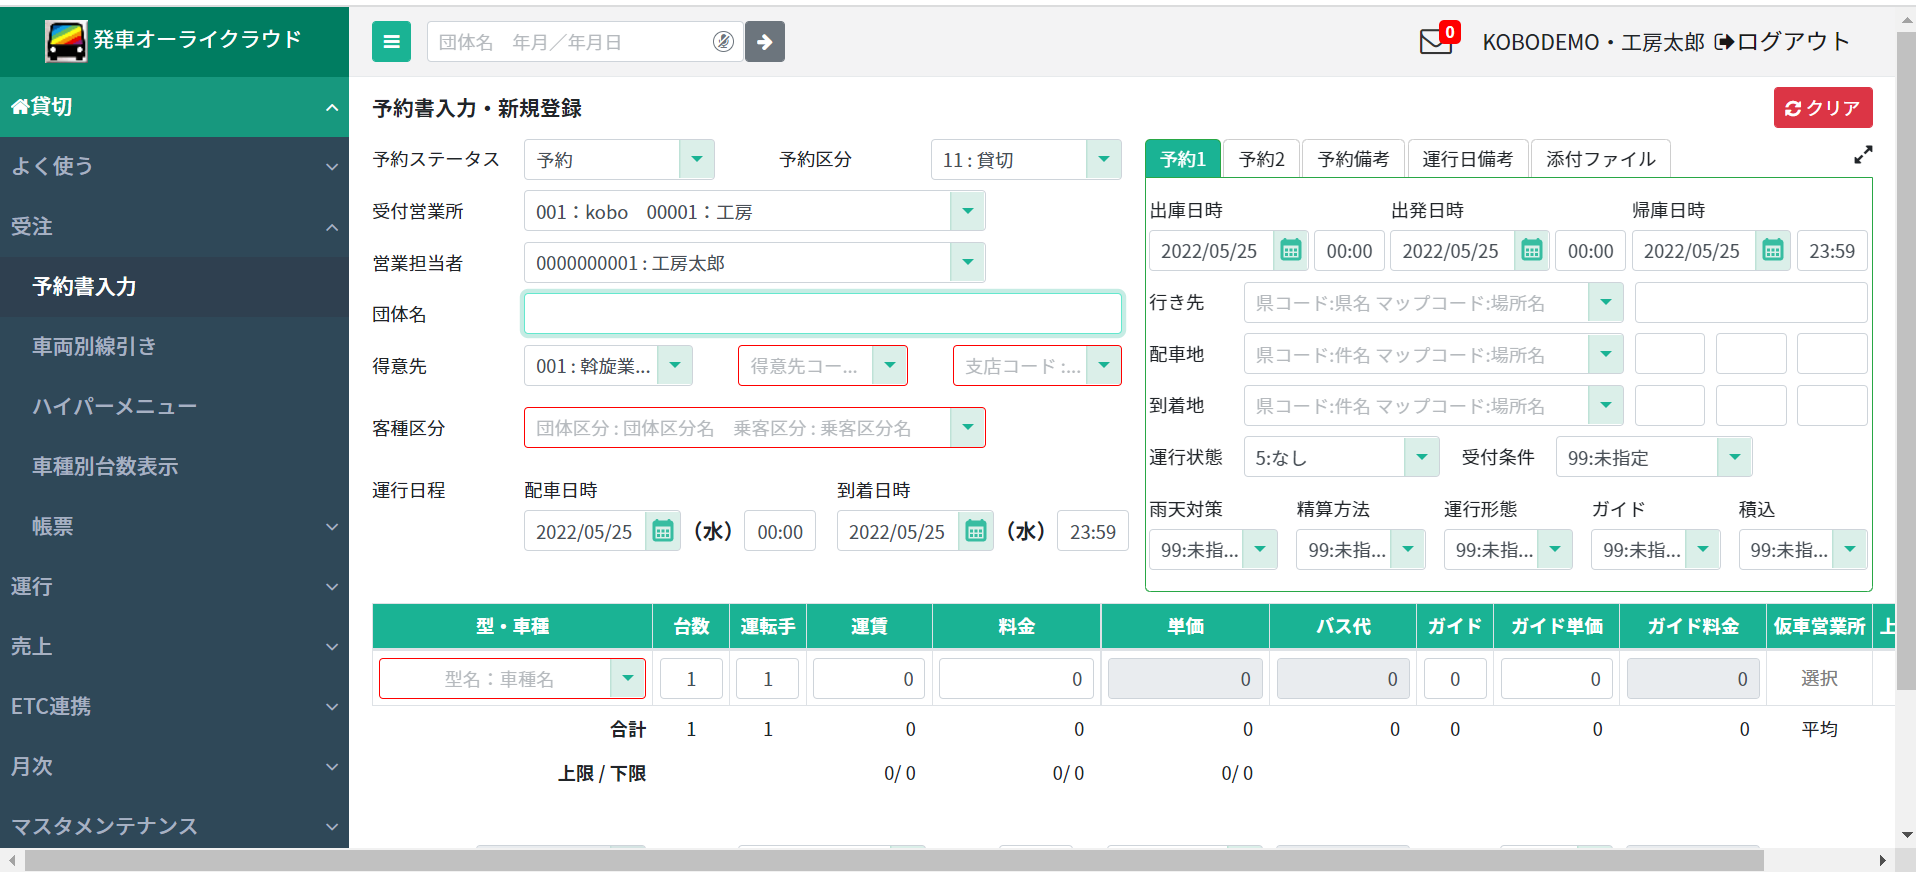Click the hamburger menu toggle button
The image size is (1916, 872).
pyautogui.click(x=391, y=42)
